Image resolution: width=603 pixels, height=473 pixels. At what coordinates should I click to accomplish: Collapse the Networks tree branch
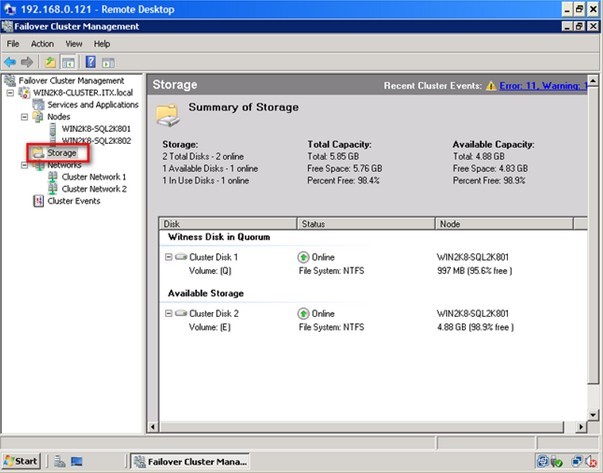pyautogui.click(x=25, y=165)
